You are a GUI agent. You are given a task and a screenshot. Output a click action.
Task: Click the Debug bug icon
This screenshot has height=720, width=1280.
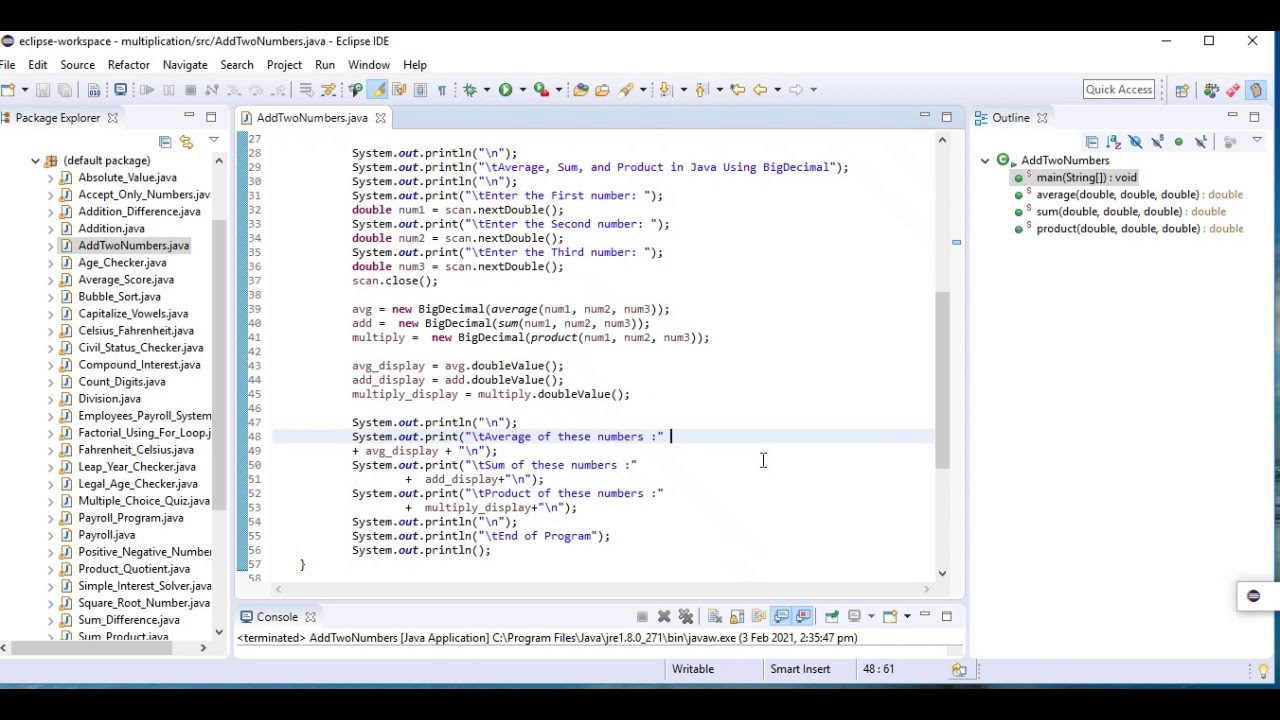click(x=469, y=90)
